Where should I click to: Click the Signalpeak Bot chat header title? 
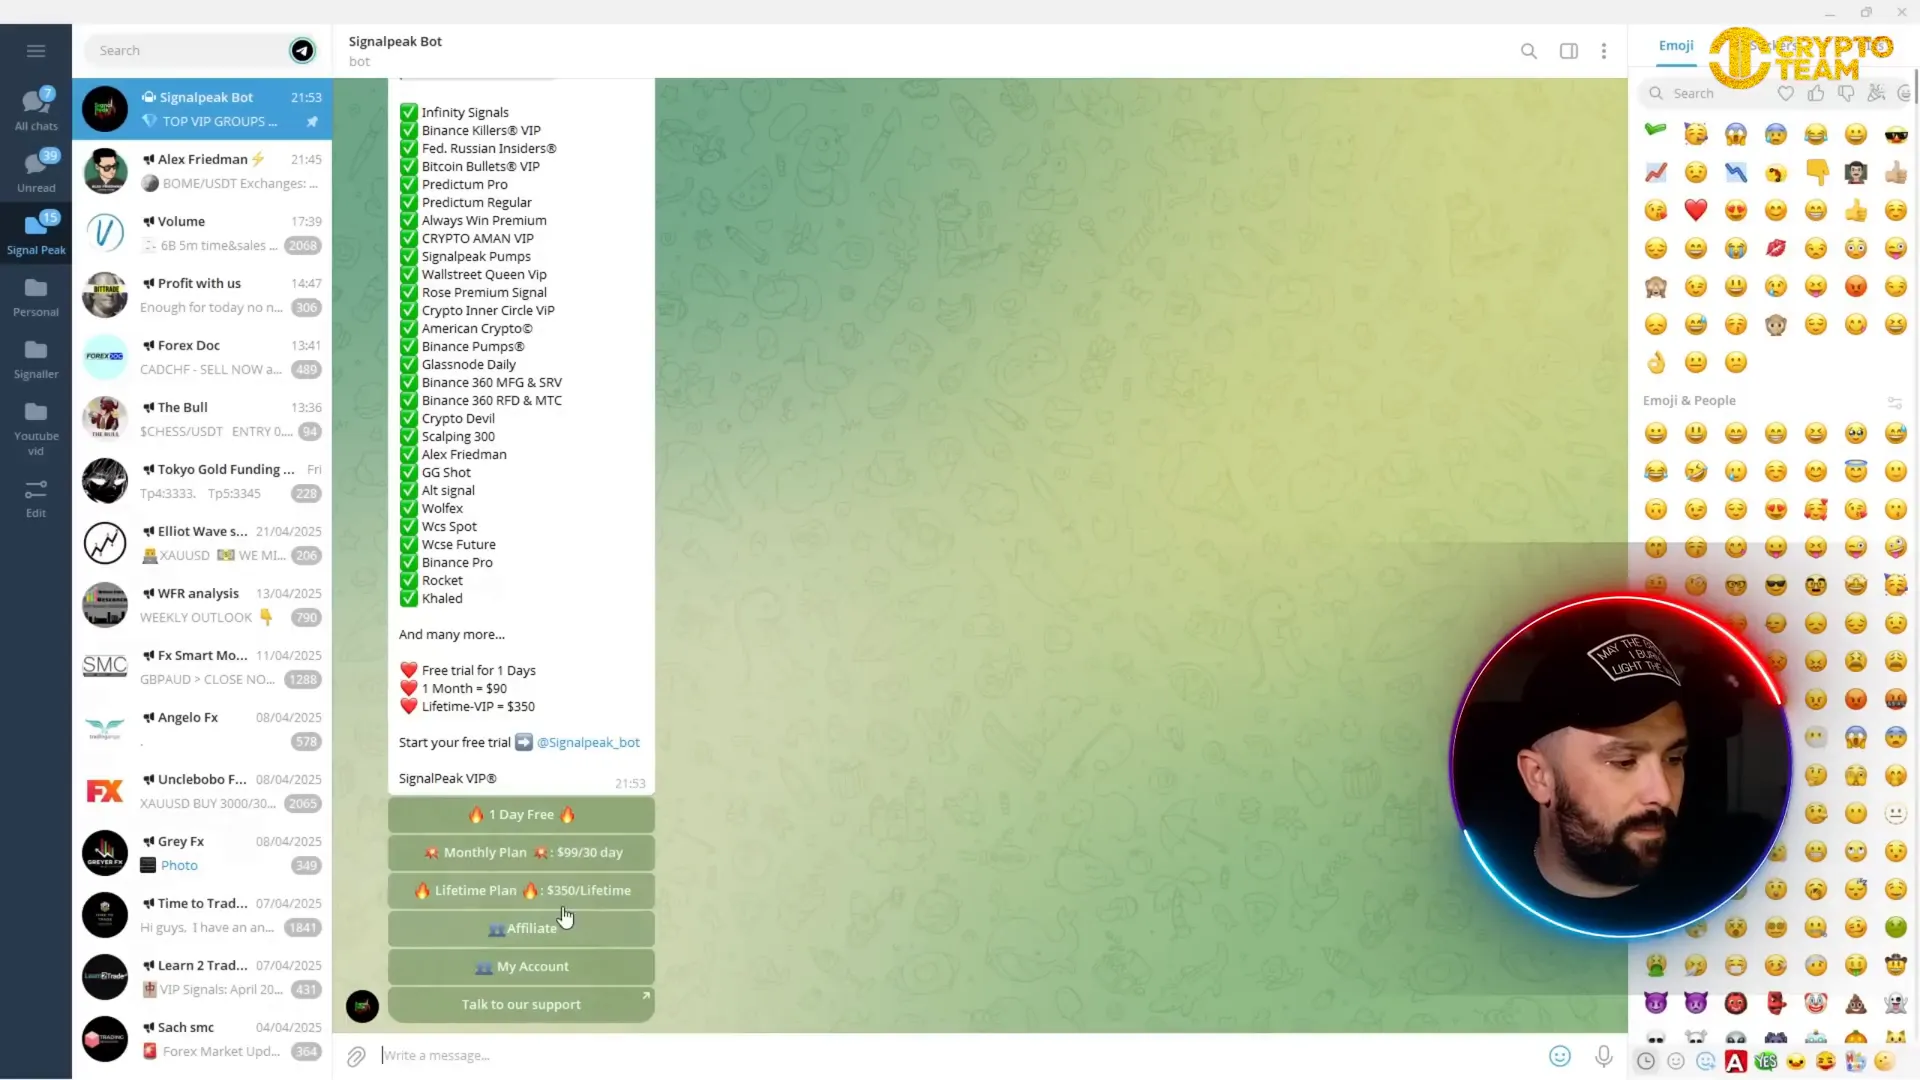395,42
